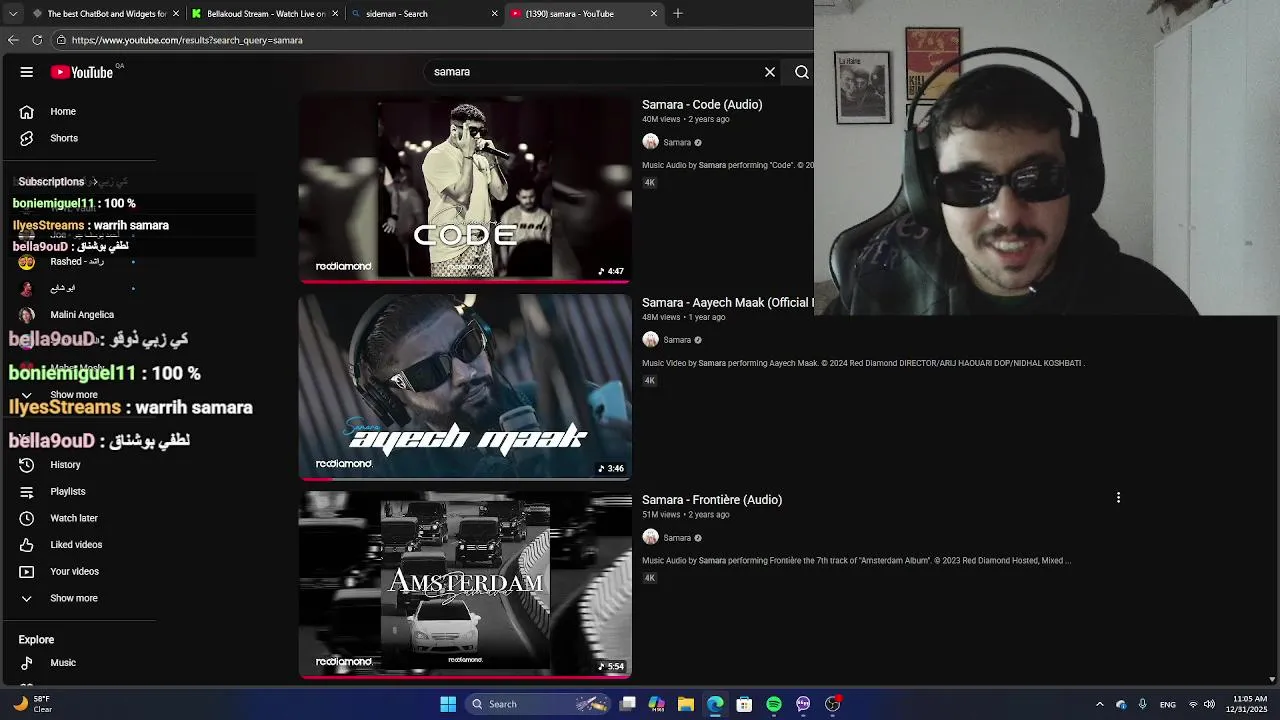
Task: Open the Microsoft 365 Copilot taskbar icon
Action: [x=656, y=704]
